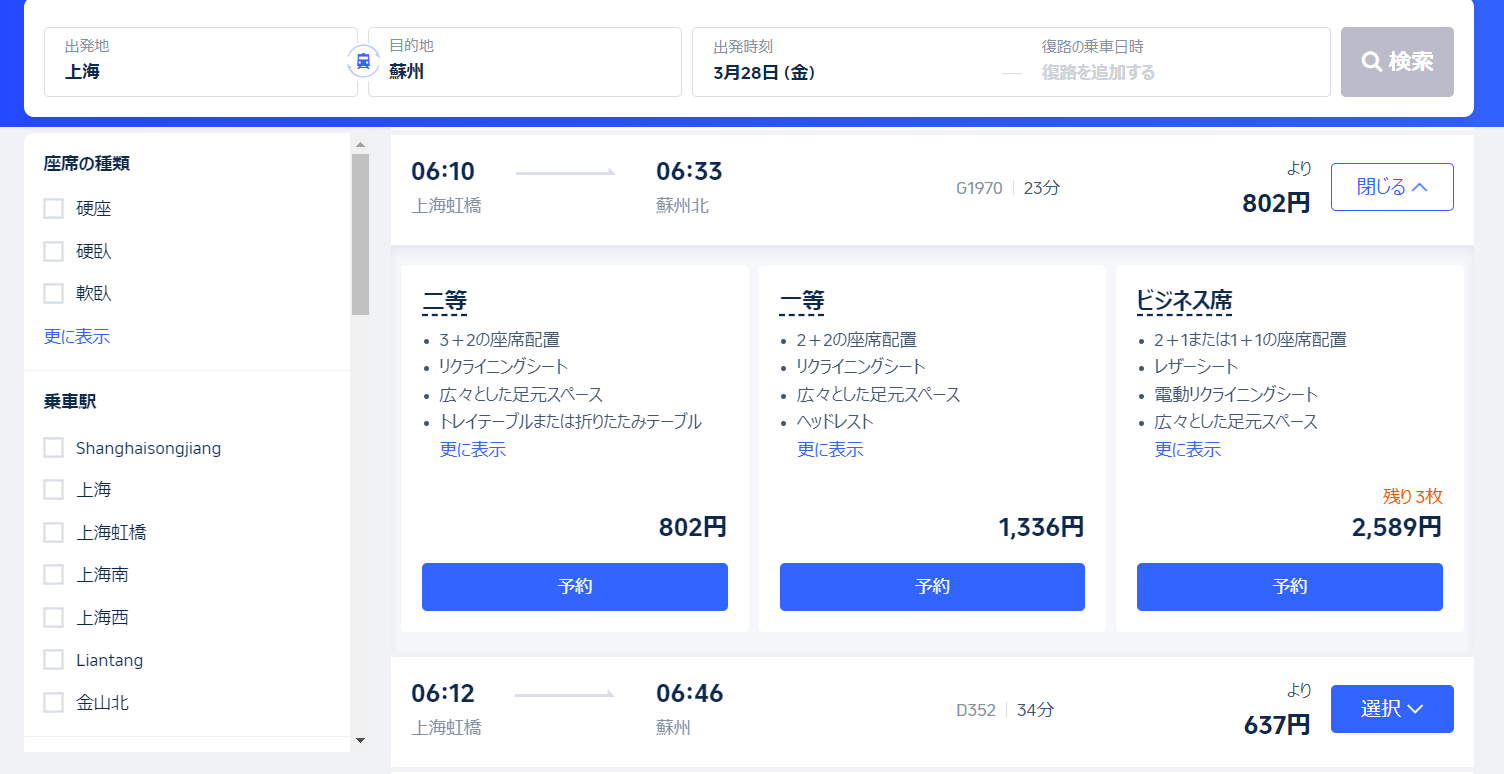Select the Shanghaisongjiang station checkbox
This screenshot has width=1504, height=774.
click(53, 447)
